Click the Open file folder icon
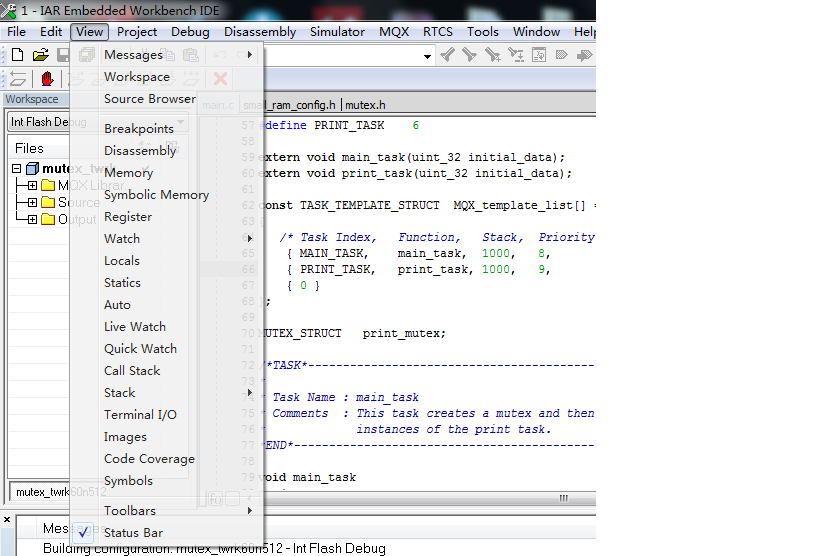819x556 pixels. [40, 55]
